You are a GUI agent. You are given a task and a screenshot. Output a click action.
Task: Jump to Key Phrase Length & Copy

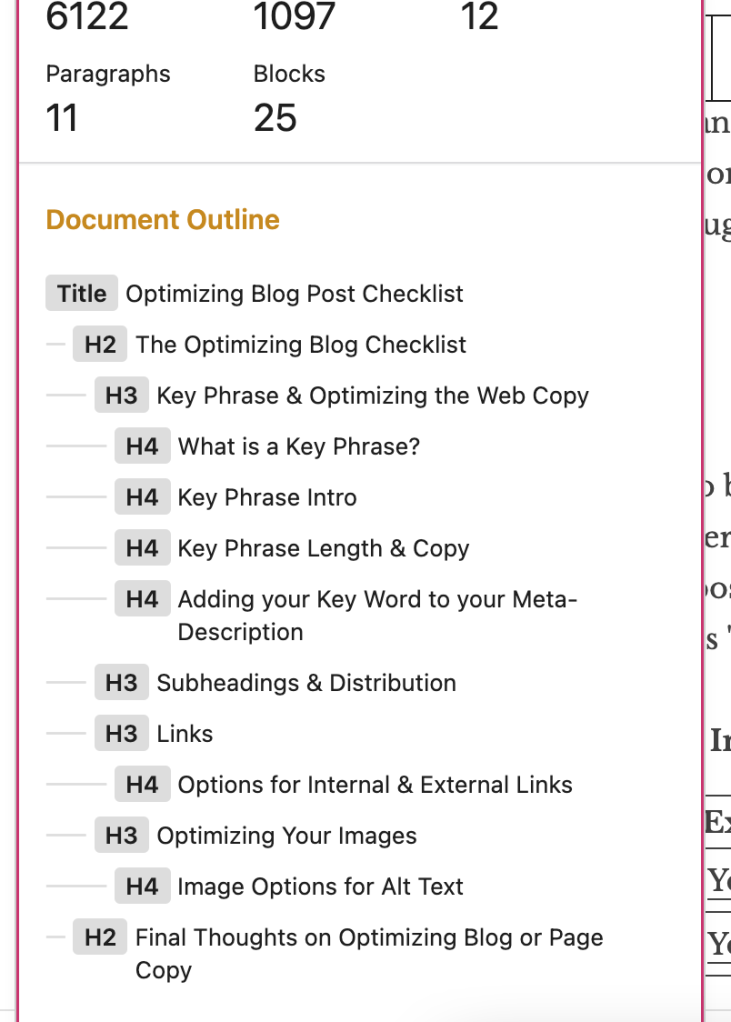(323, 549)
